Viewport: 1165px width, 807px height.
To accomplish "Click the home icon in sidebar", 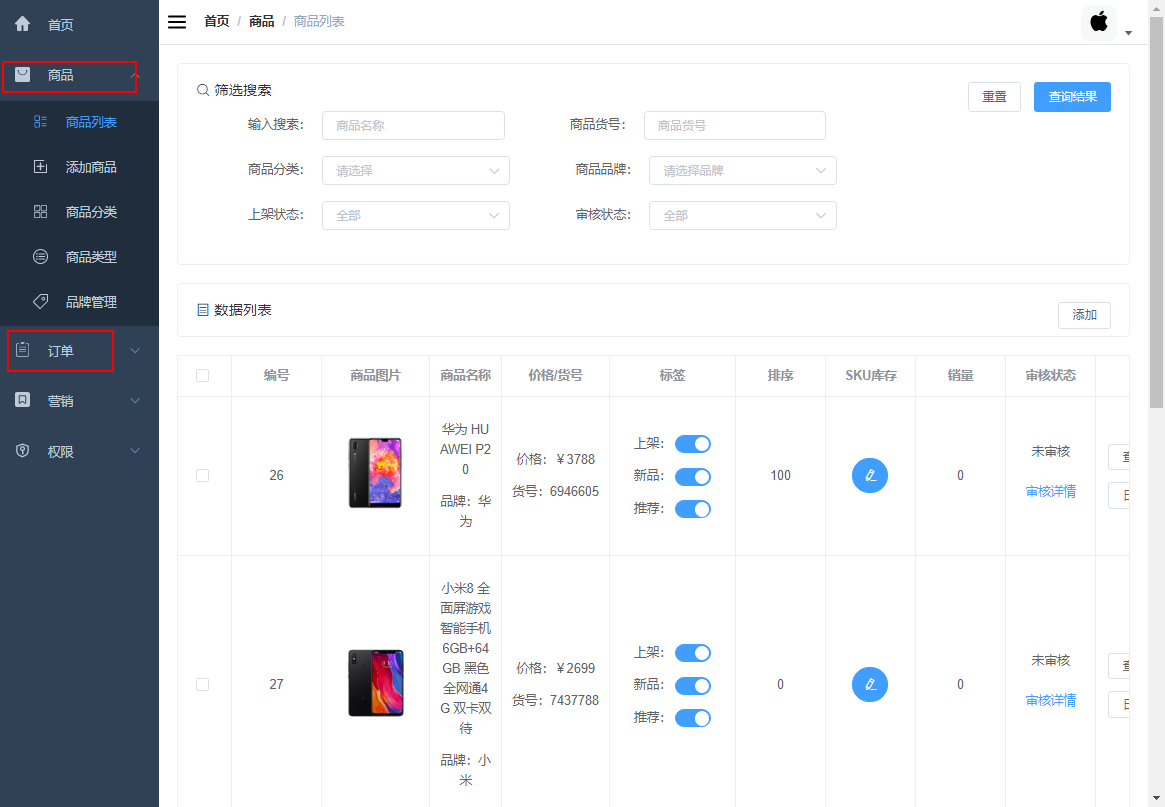I will click(23, 24).
